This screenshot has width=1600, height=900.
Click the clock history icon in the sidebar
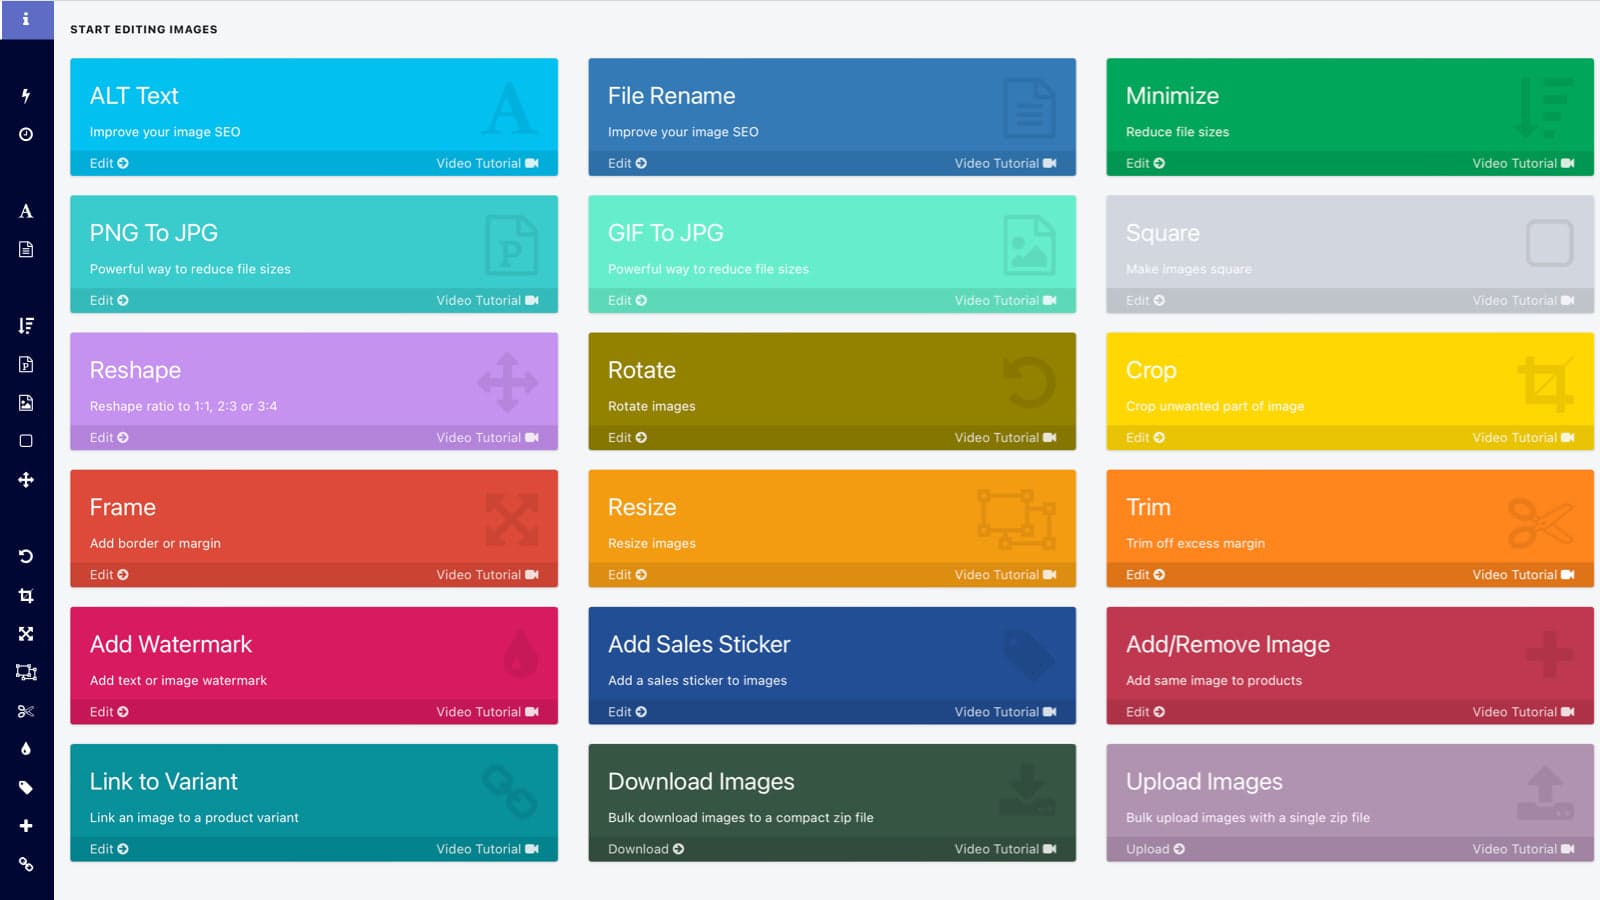coord(27,133)
